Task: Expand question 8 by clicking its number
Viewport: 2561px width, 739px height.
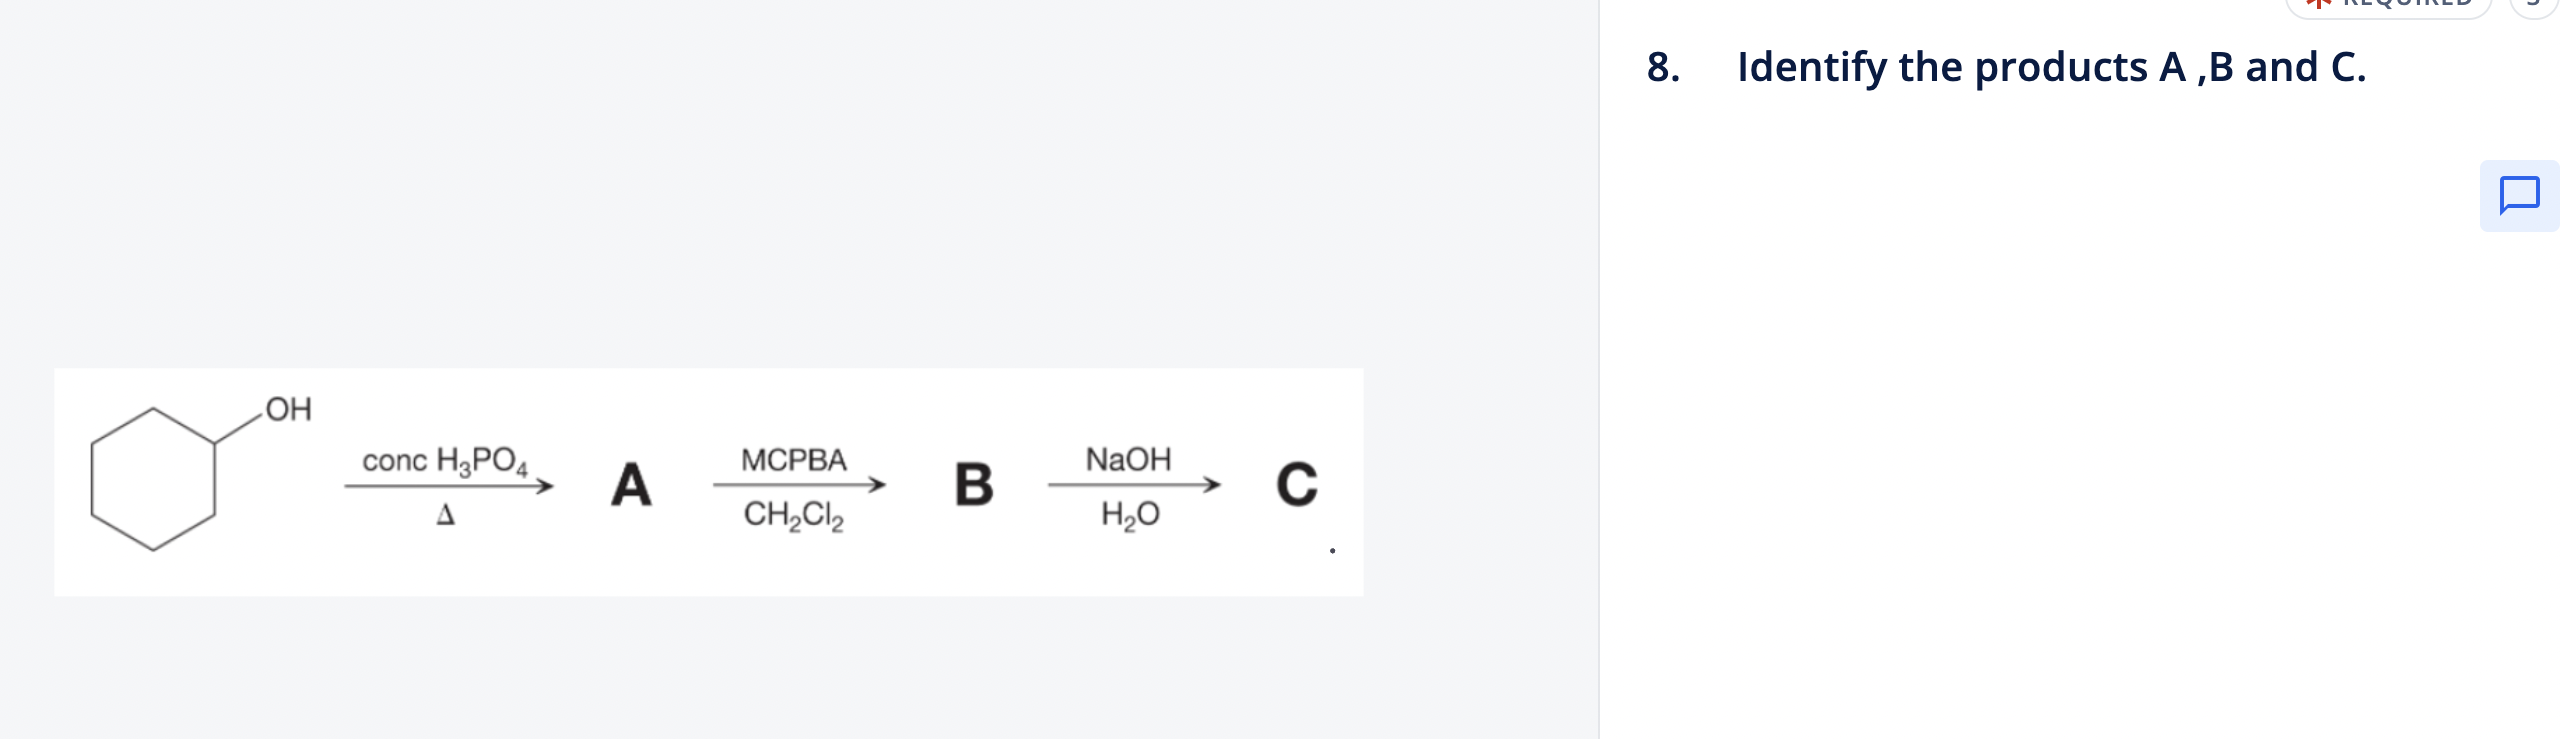Action: (1662, 67)
